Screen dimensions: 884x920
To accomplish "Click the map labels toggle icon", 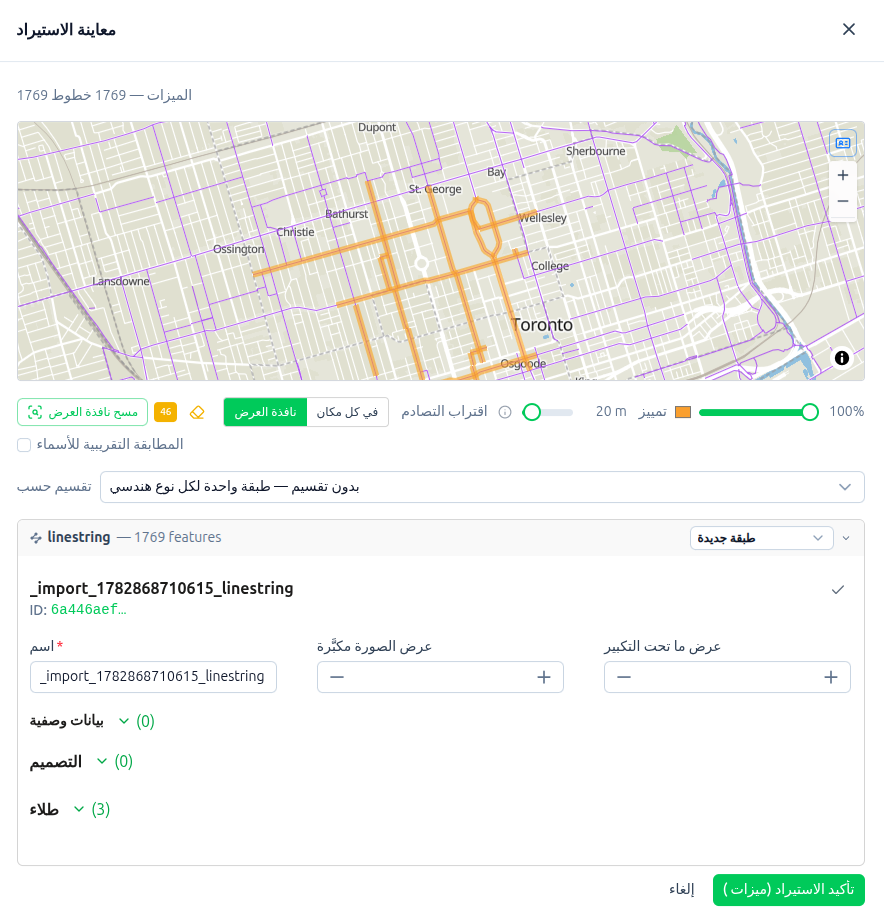I will point(843,143).
